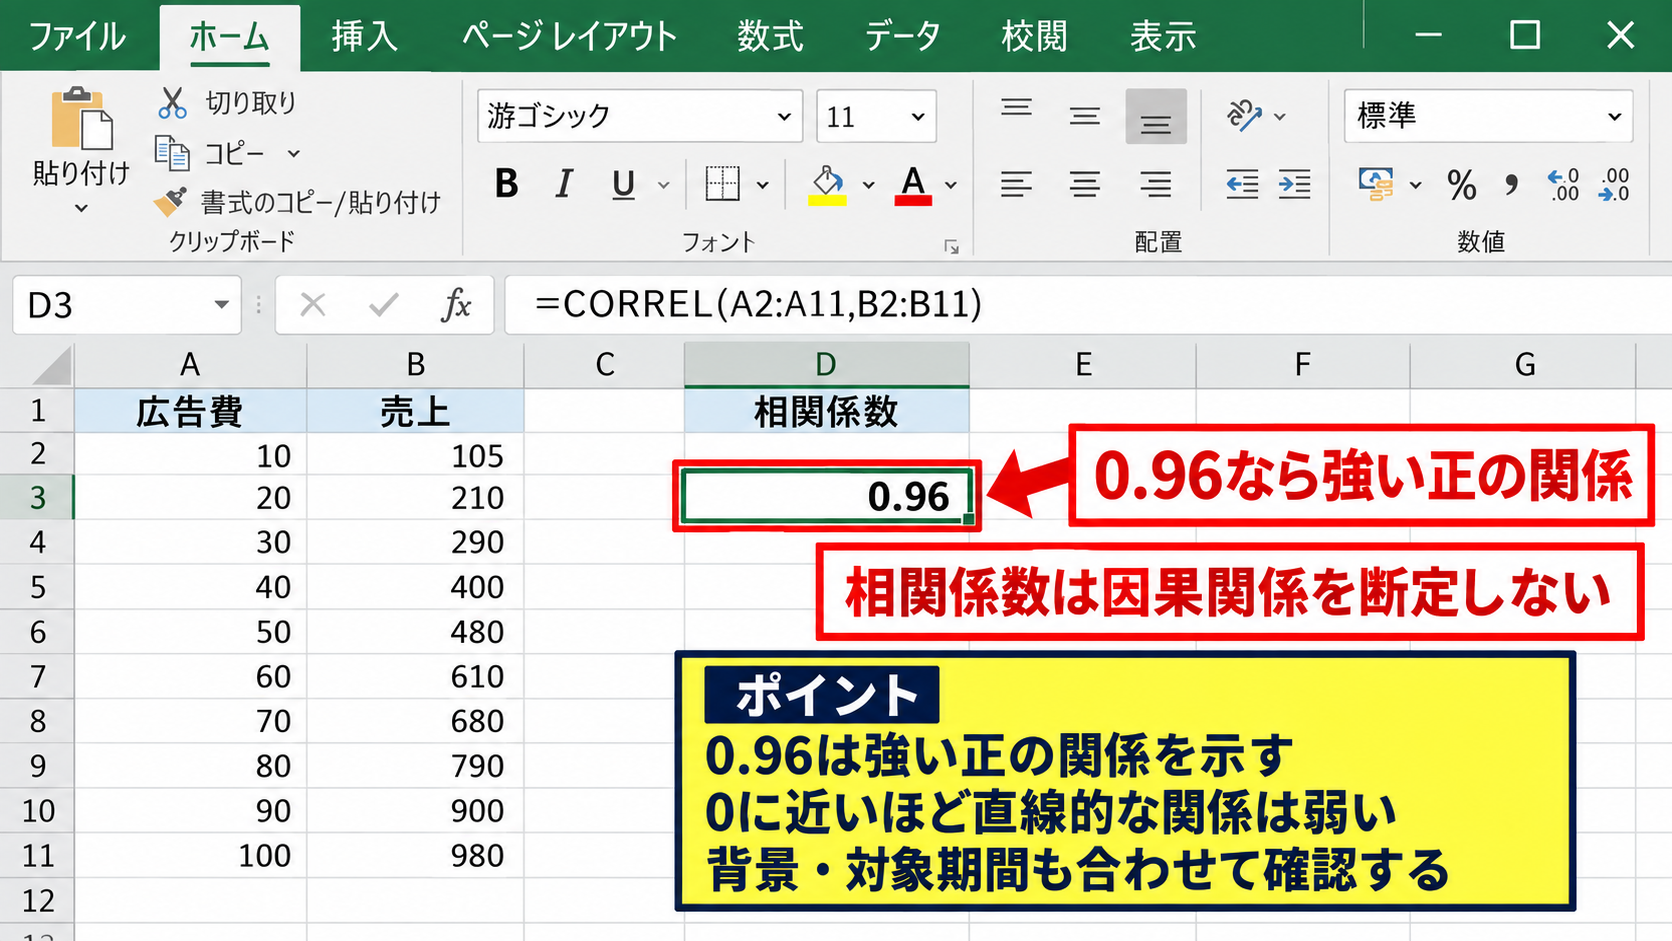
Task: Apply the yellow fill color bucket
Action: point(827,185)
